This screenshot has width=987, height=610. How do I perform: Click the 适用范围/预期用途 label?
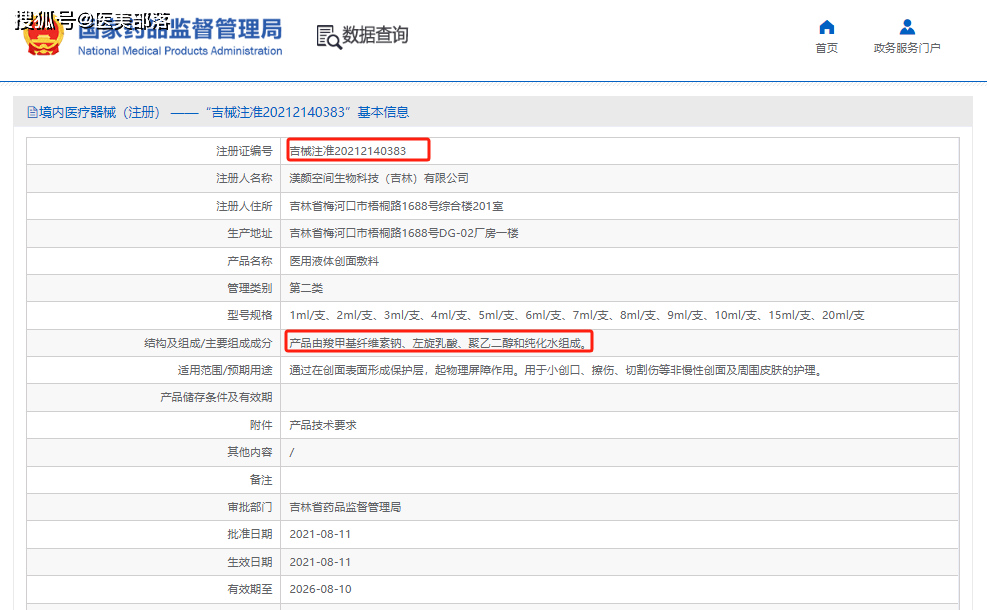pyautogui.click(x=225, y=370)
